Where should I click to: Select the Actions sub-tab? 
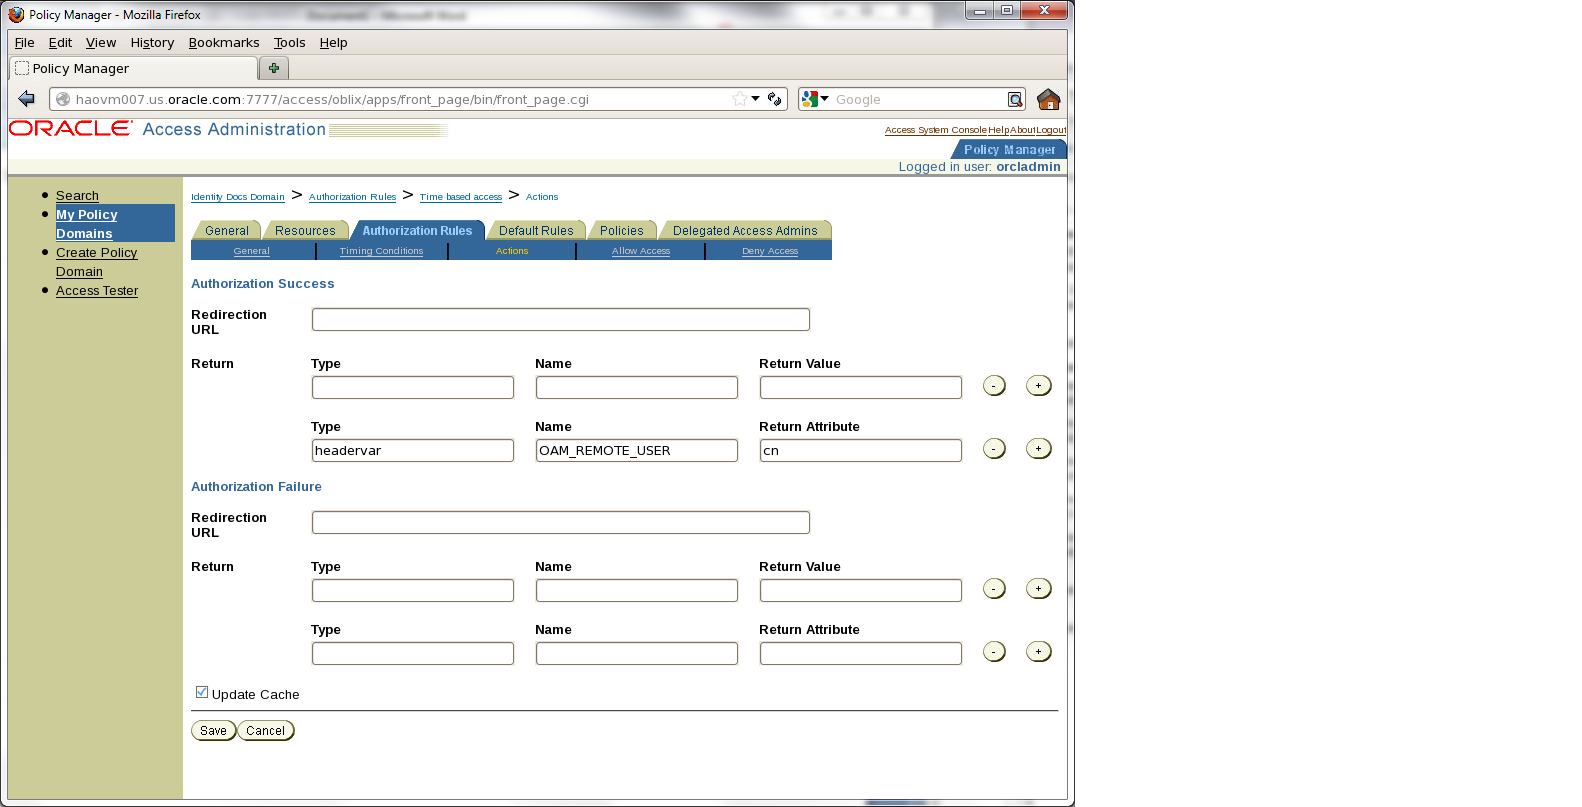click(x=512, y=251)
